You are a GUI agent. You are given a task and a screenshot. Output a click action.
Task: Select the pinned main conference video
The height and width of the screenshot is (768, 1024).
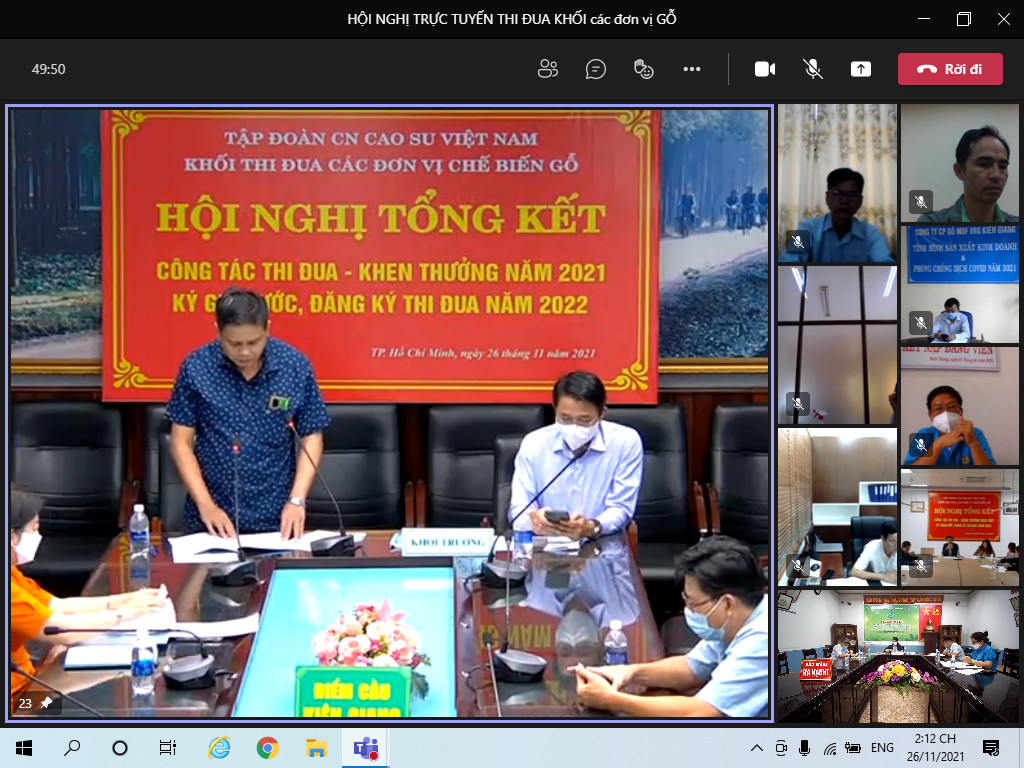click(x=390, y=414)
